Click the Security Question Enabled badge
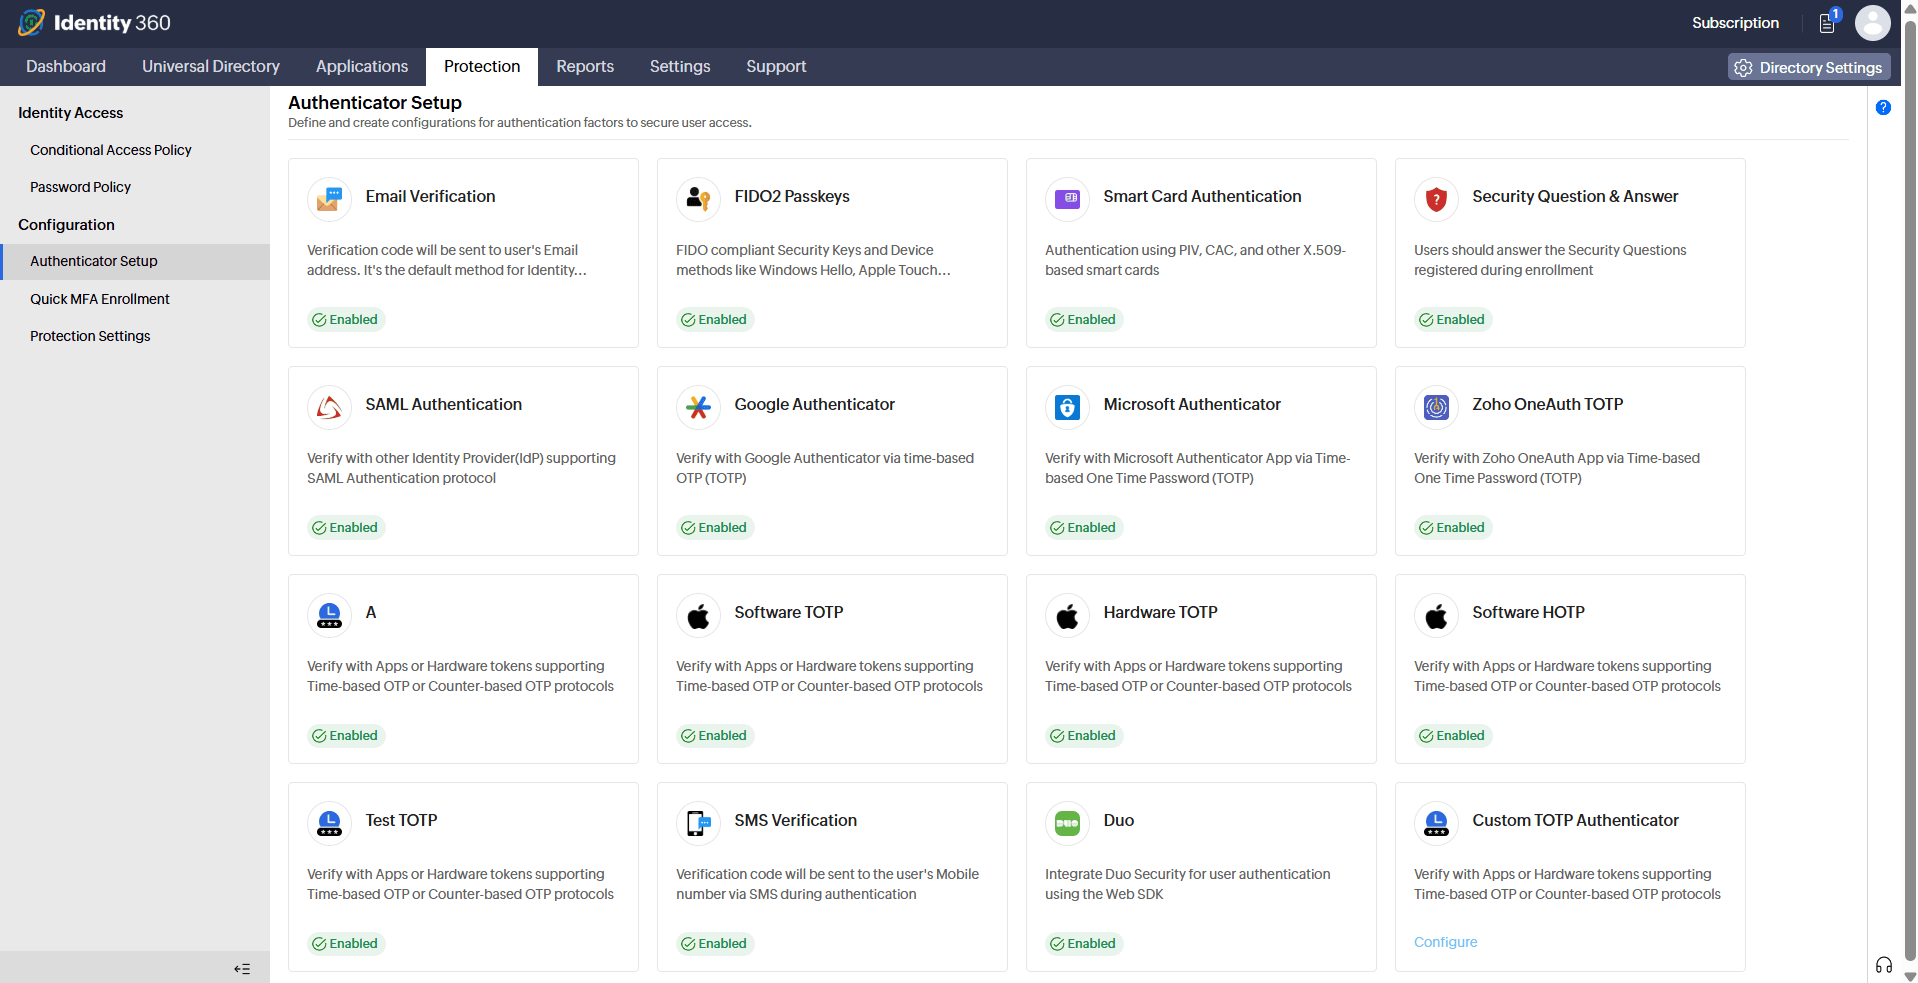The image size is (1918, 983). [x=1453, y=320]
